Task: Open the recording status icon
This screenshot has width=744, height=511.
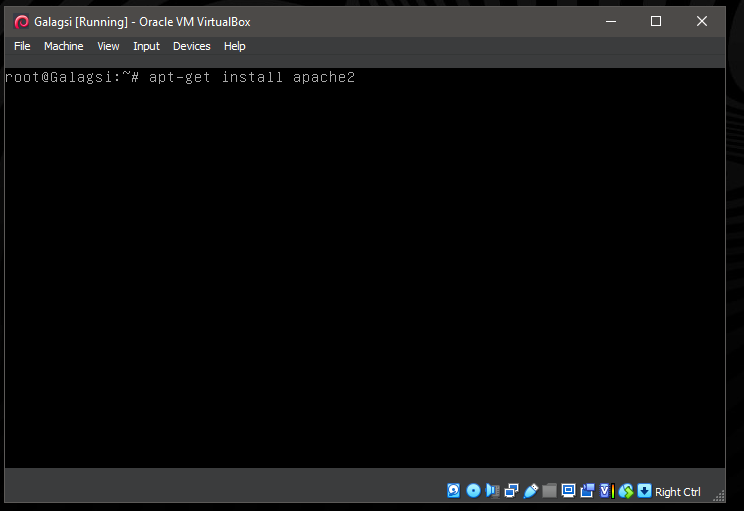Action: [587, 491]
